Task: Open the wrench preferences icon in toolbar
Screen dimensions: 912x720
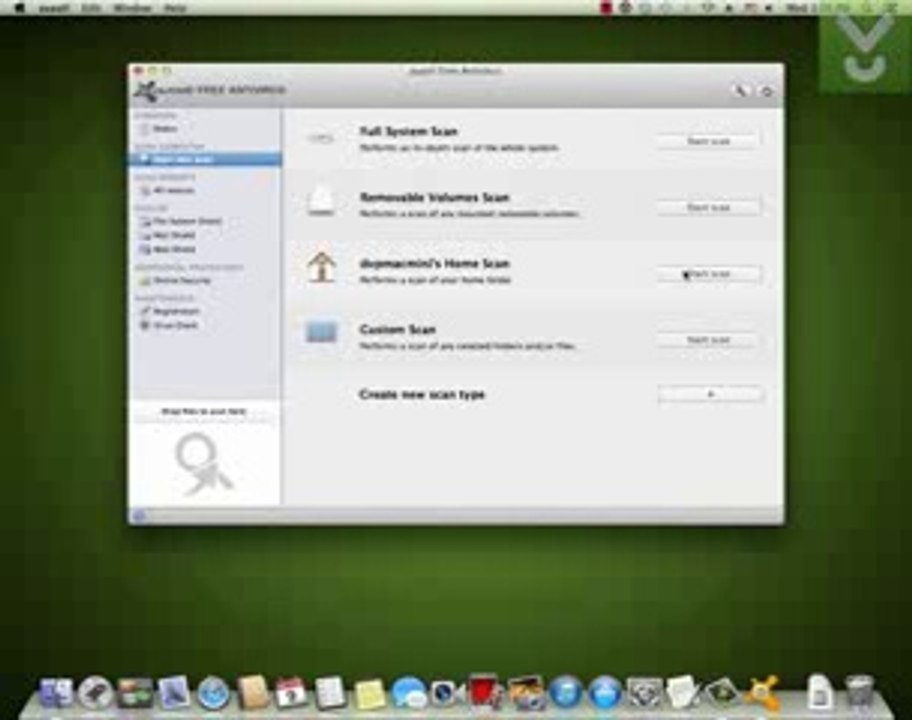Action: pyautogui.click(x=740, y=91)
